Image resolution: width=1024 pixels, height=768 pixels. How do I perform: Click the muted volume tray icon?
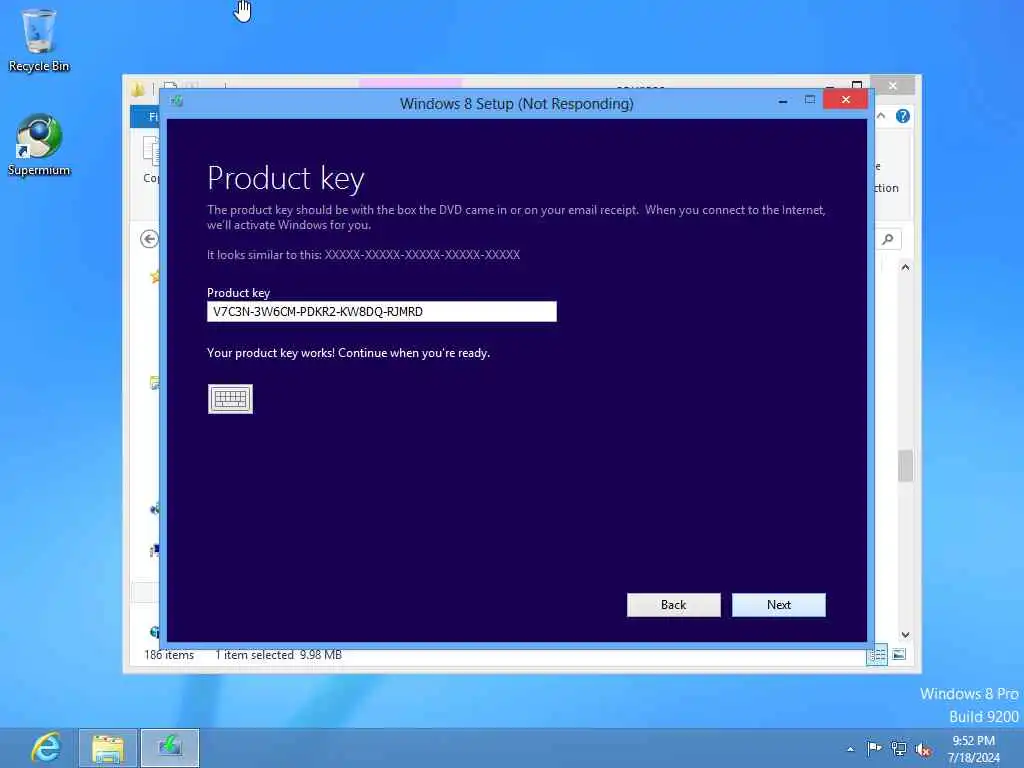point(923,749)
